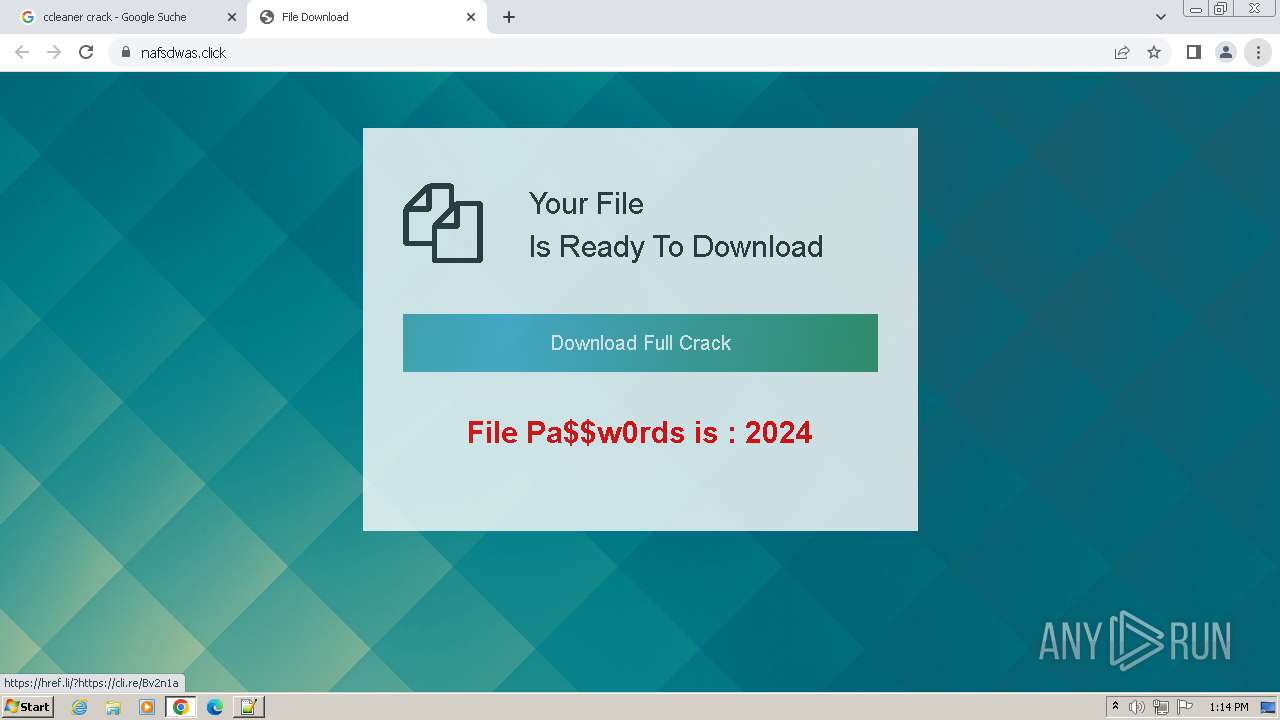Reload the current page

point(86,52)
